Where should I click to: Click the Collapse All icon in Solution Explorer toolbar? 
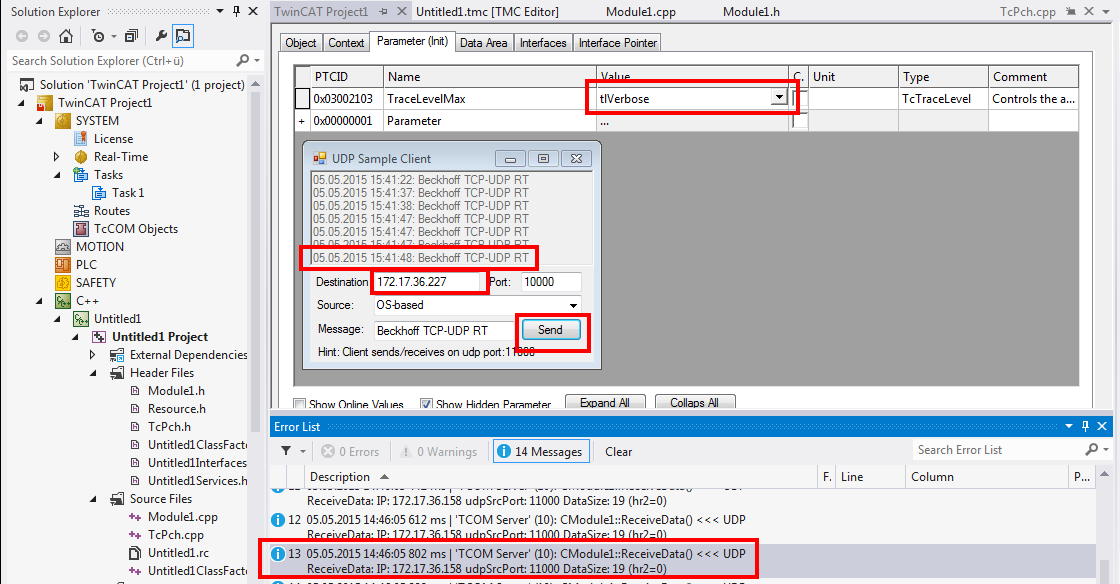[131, 36]
